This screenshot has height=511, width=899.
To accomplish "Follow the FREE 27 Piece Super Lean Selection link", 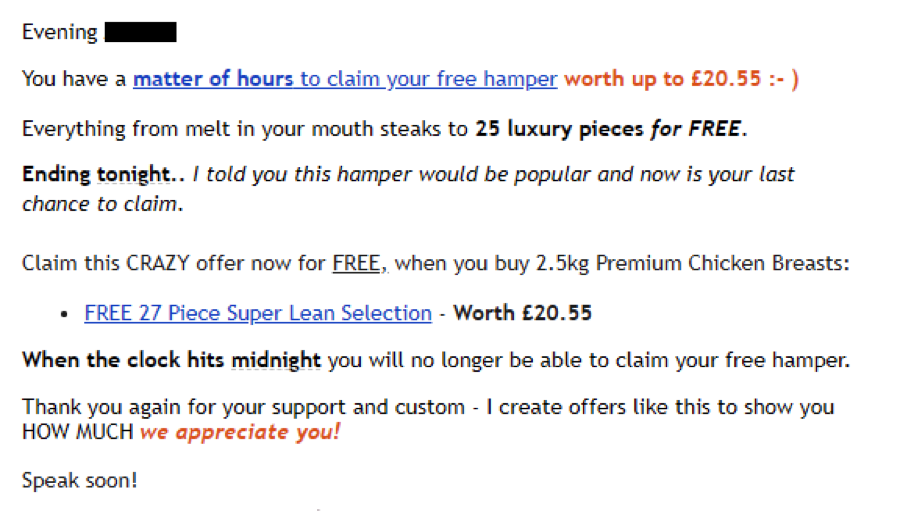I will [x=258, y=313].
